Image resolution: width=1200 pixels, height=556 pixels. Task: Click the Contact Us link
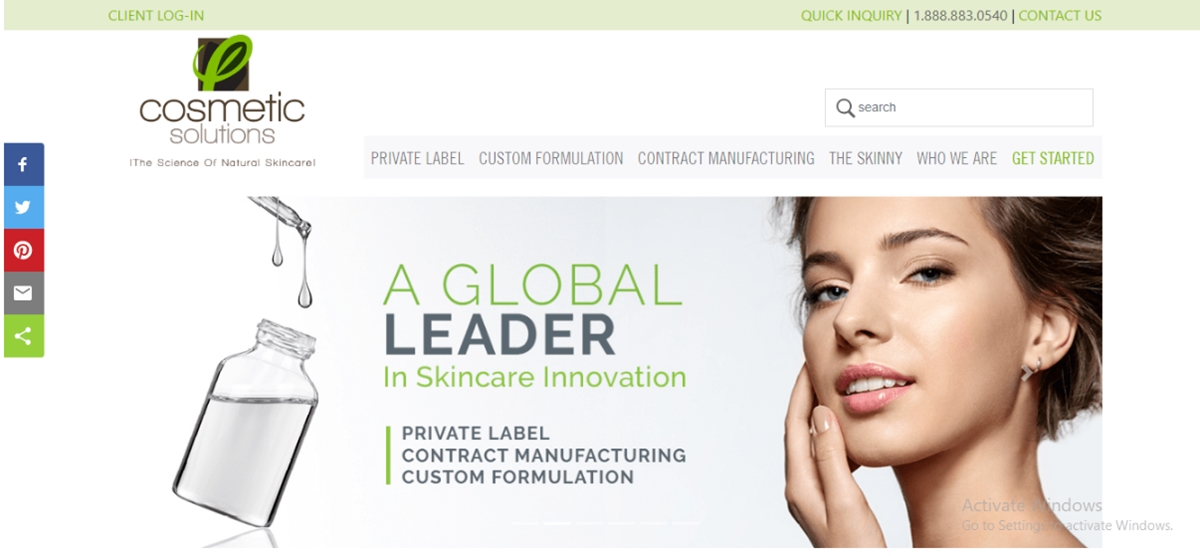[x=1060, y=15]
